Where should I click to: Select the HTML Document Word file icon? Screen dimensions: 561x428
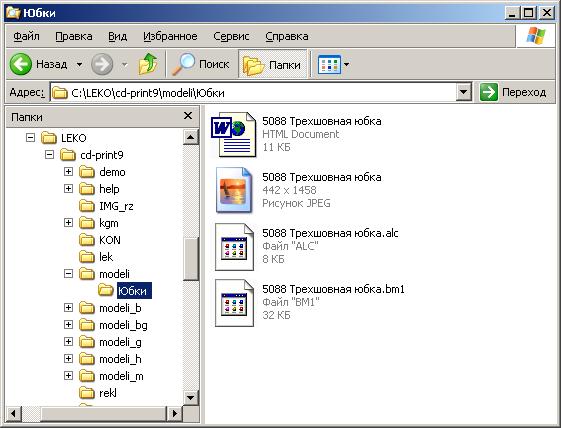tap(233, 135)
